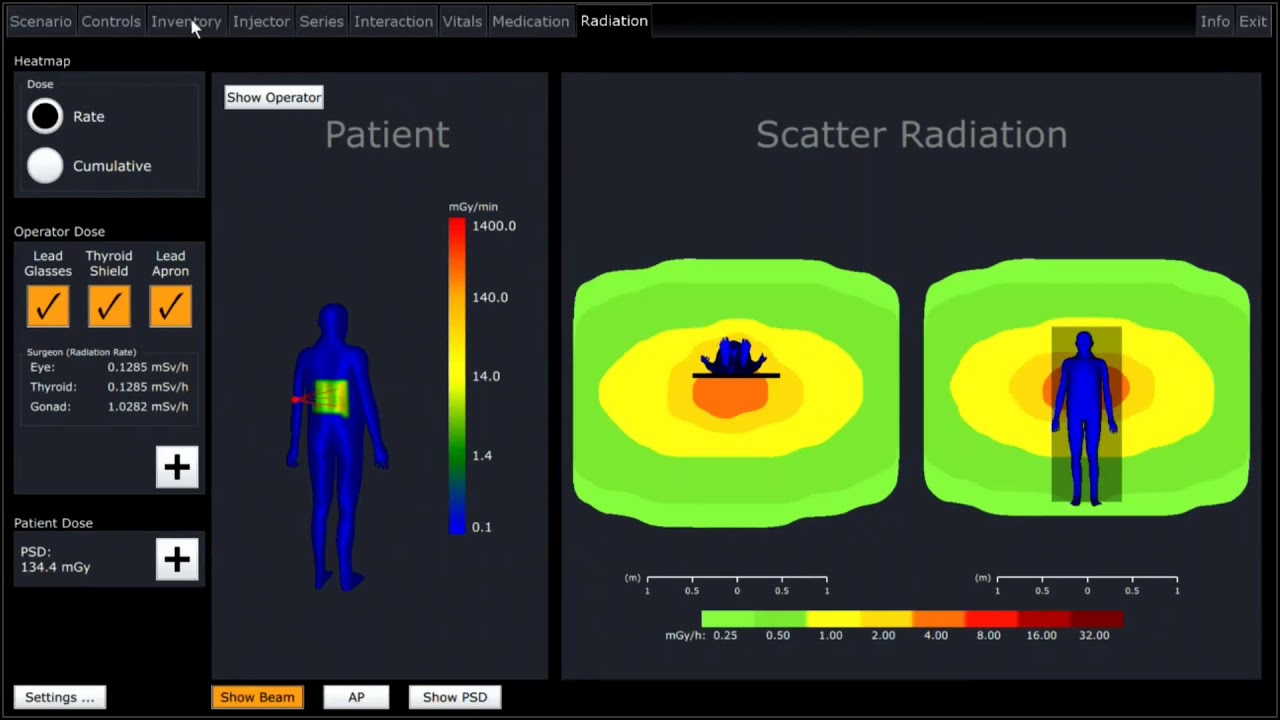The image size is (1280, 720).
Task: Click the Thyroid 0.1285 mSv/h reading
Action: pos(109,387)
